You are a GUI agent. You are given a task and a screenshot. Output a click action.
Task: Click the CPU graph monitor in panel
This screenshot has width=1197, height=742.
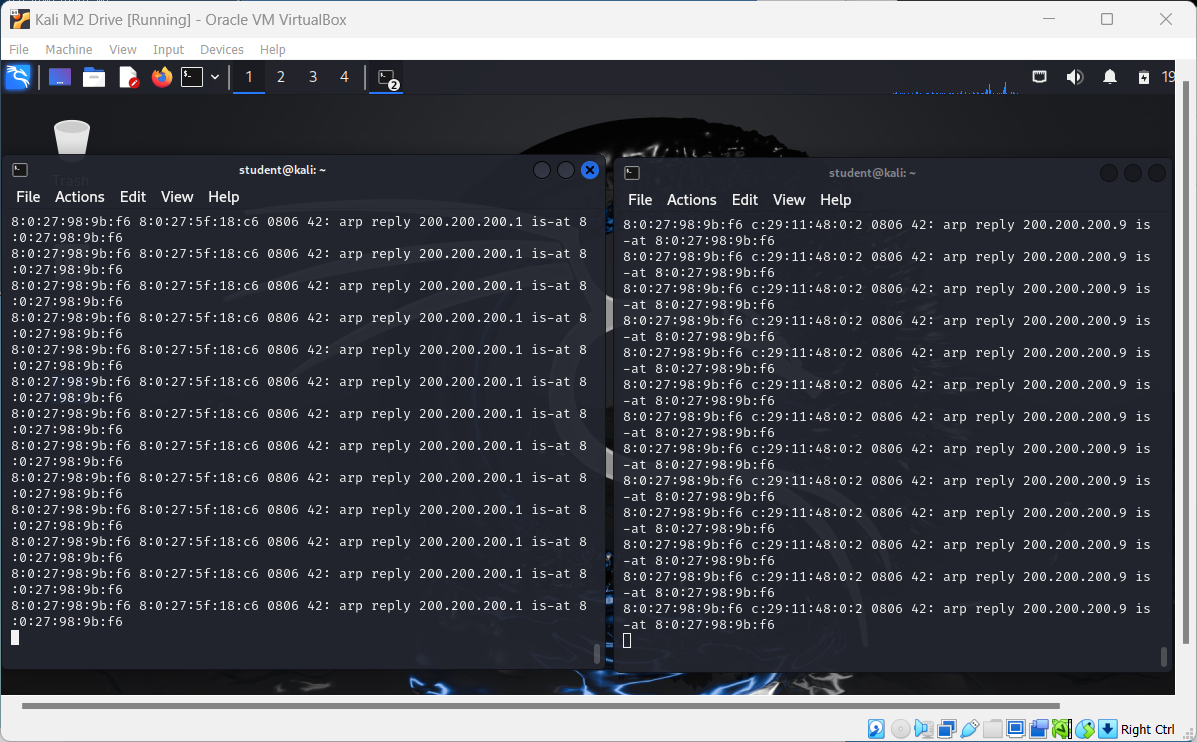point(956,87)
